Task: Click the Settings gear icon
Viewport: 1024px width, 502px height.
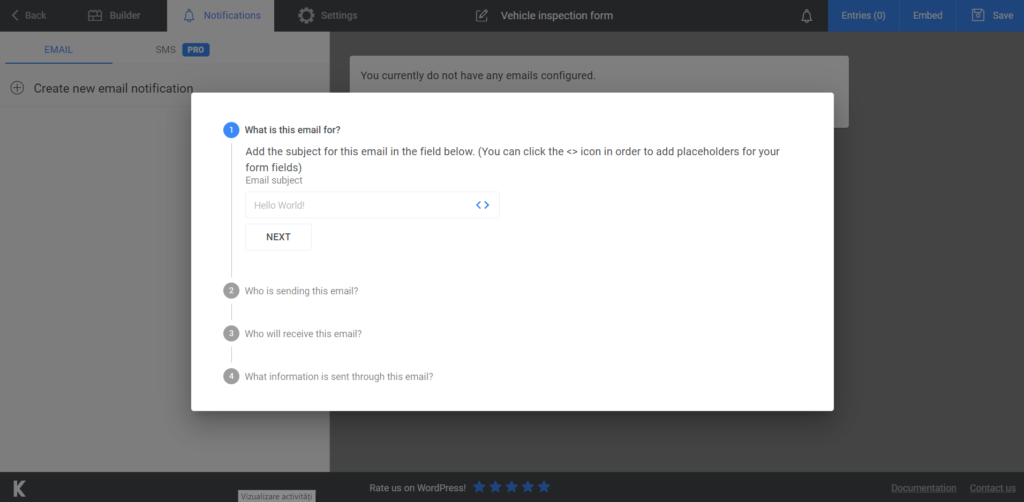Action: tap(306, 16)
